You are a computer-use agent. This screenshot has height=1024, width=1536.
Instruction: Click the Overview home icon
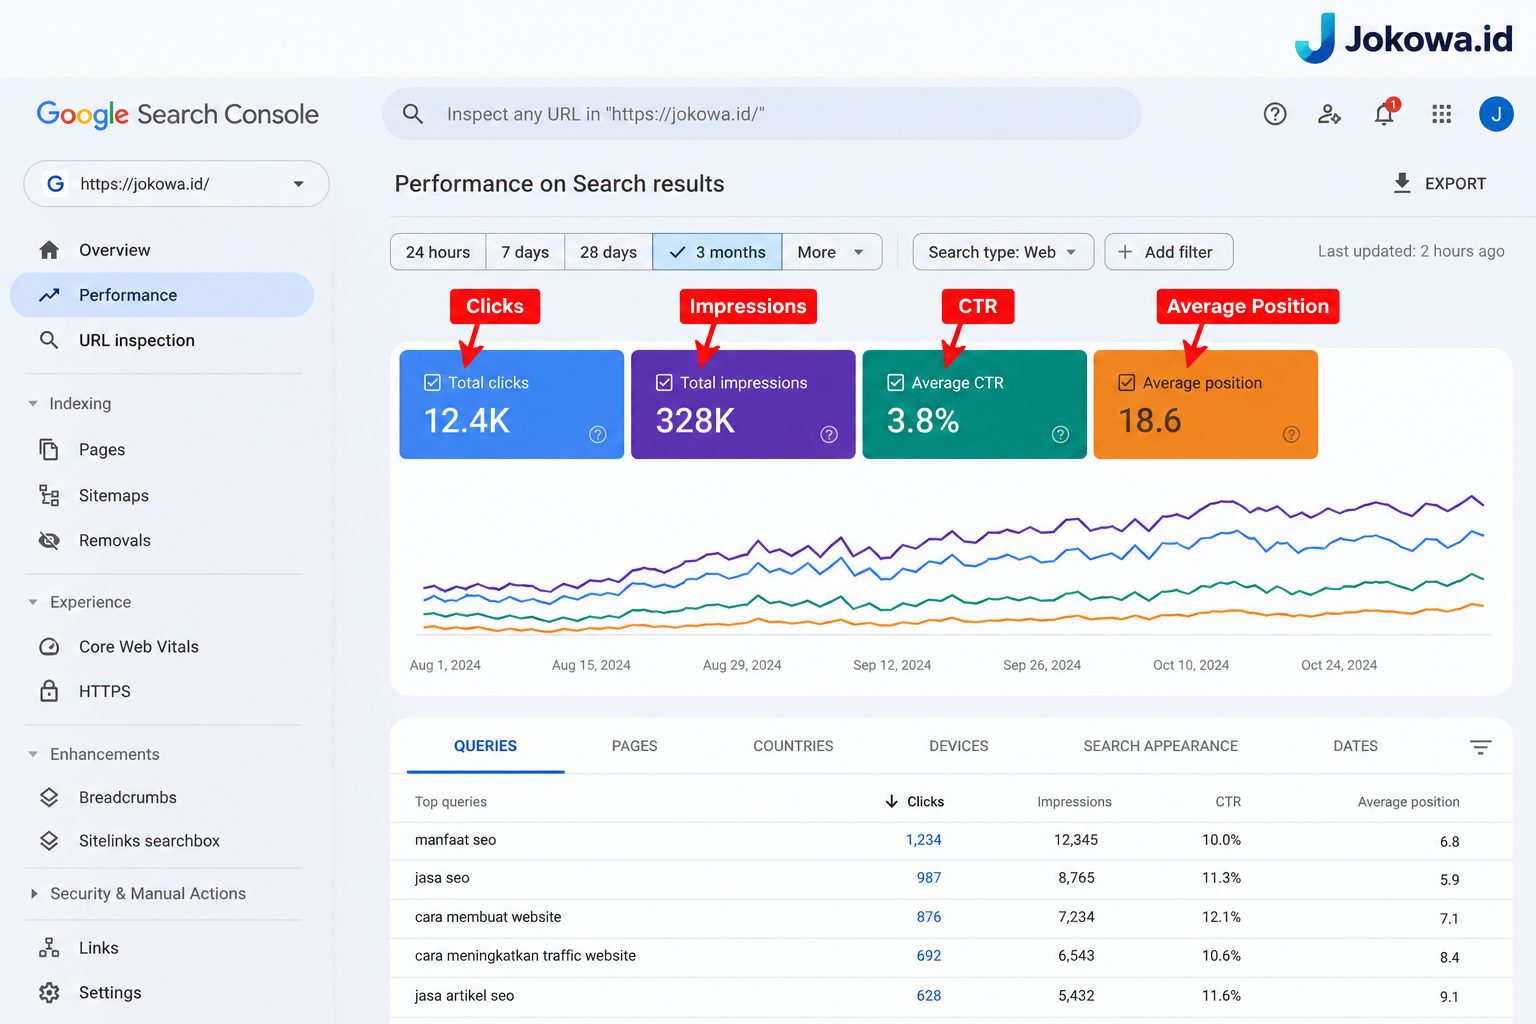pyautogui.click(x=49, y=250)
